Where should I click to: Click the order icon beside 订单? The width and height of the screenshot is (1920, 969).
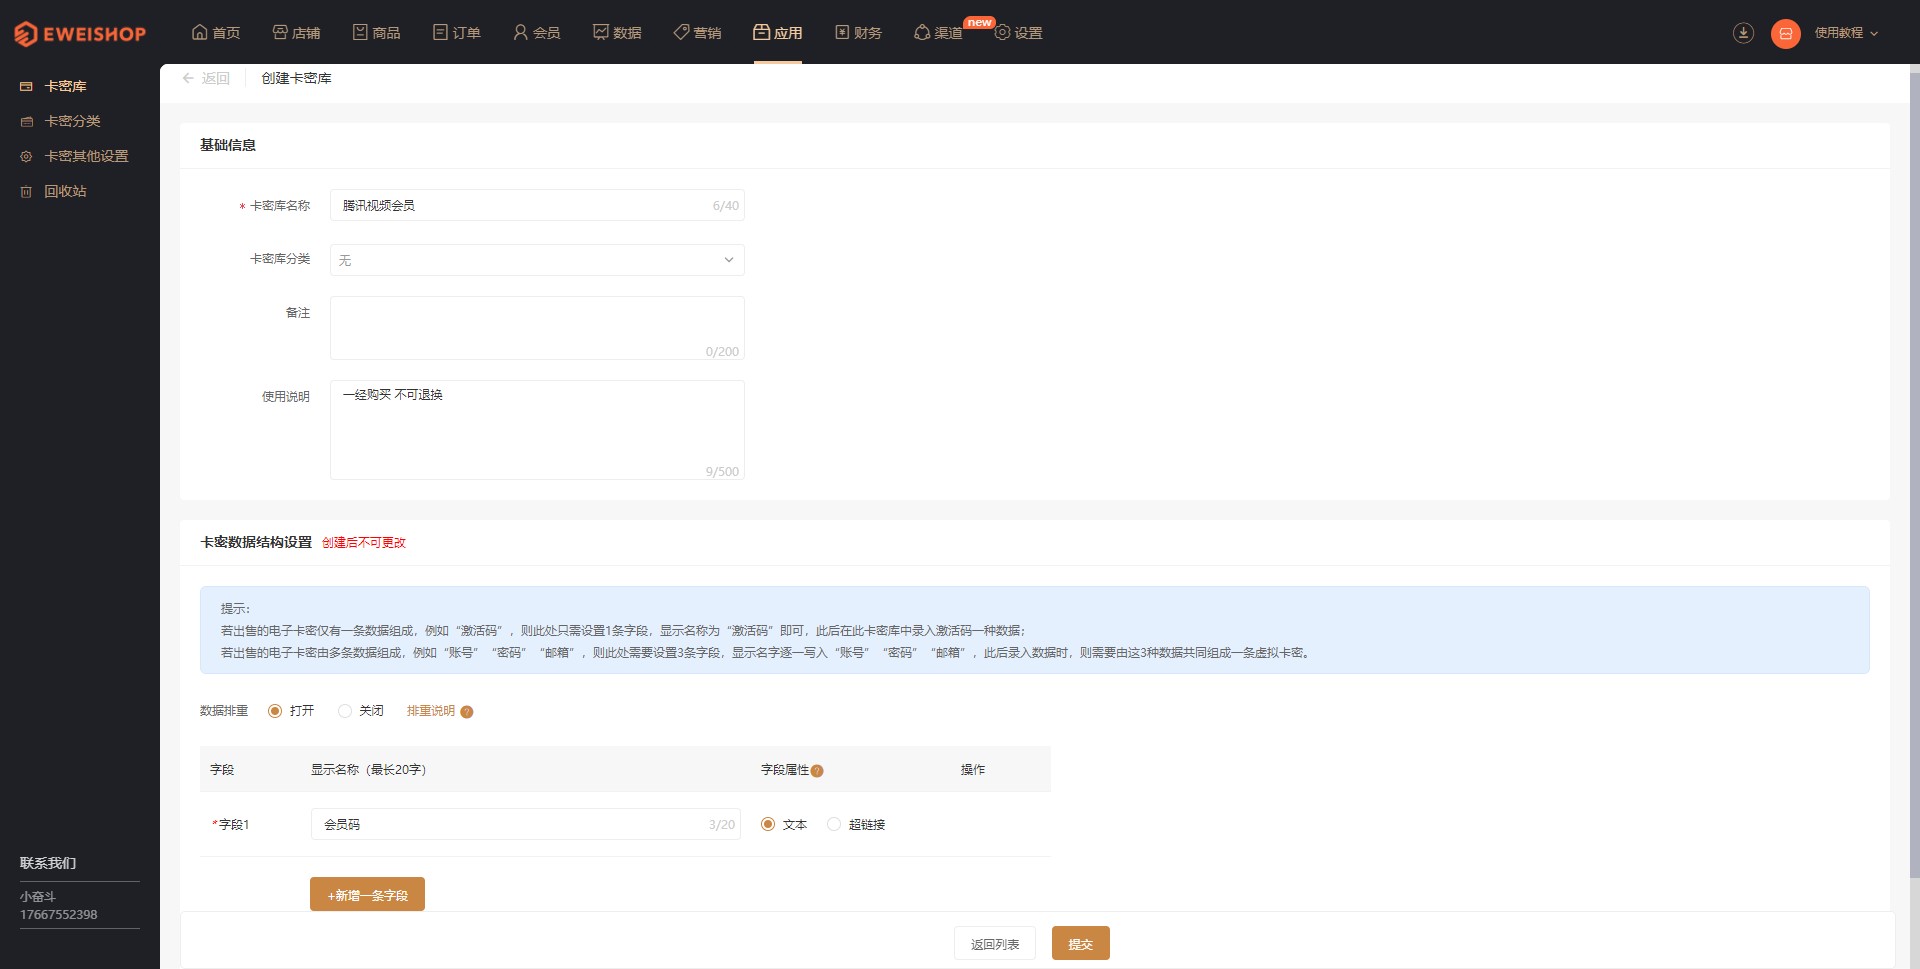(x=440, y=32)
